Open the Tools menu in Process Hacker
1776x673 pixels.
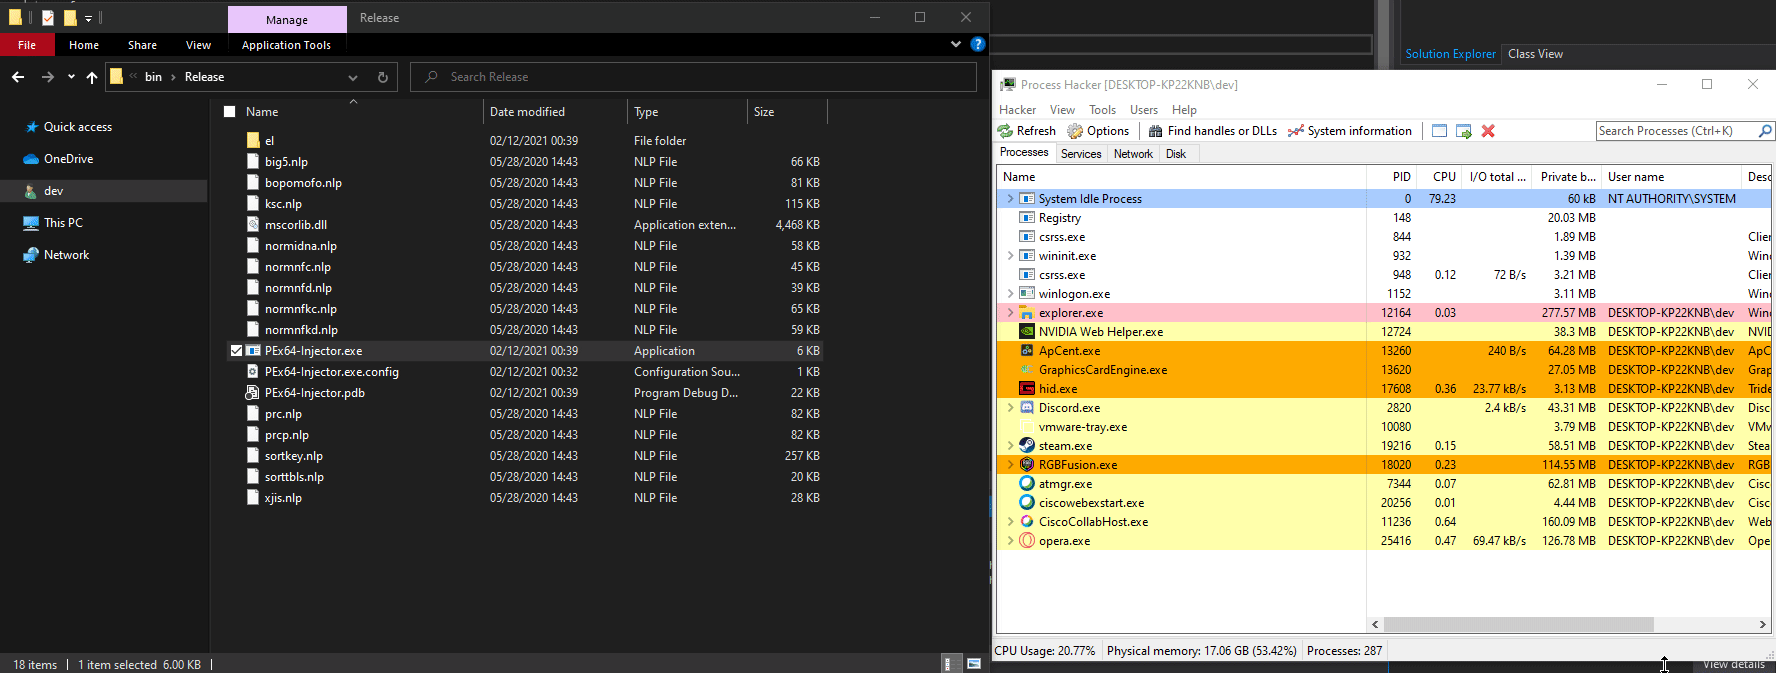(1102, 110)
